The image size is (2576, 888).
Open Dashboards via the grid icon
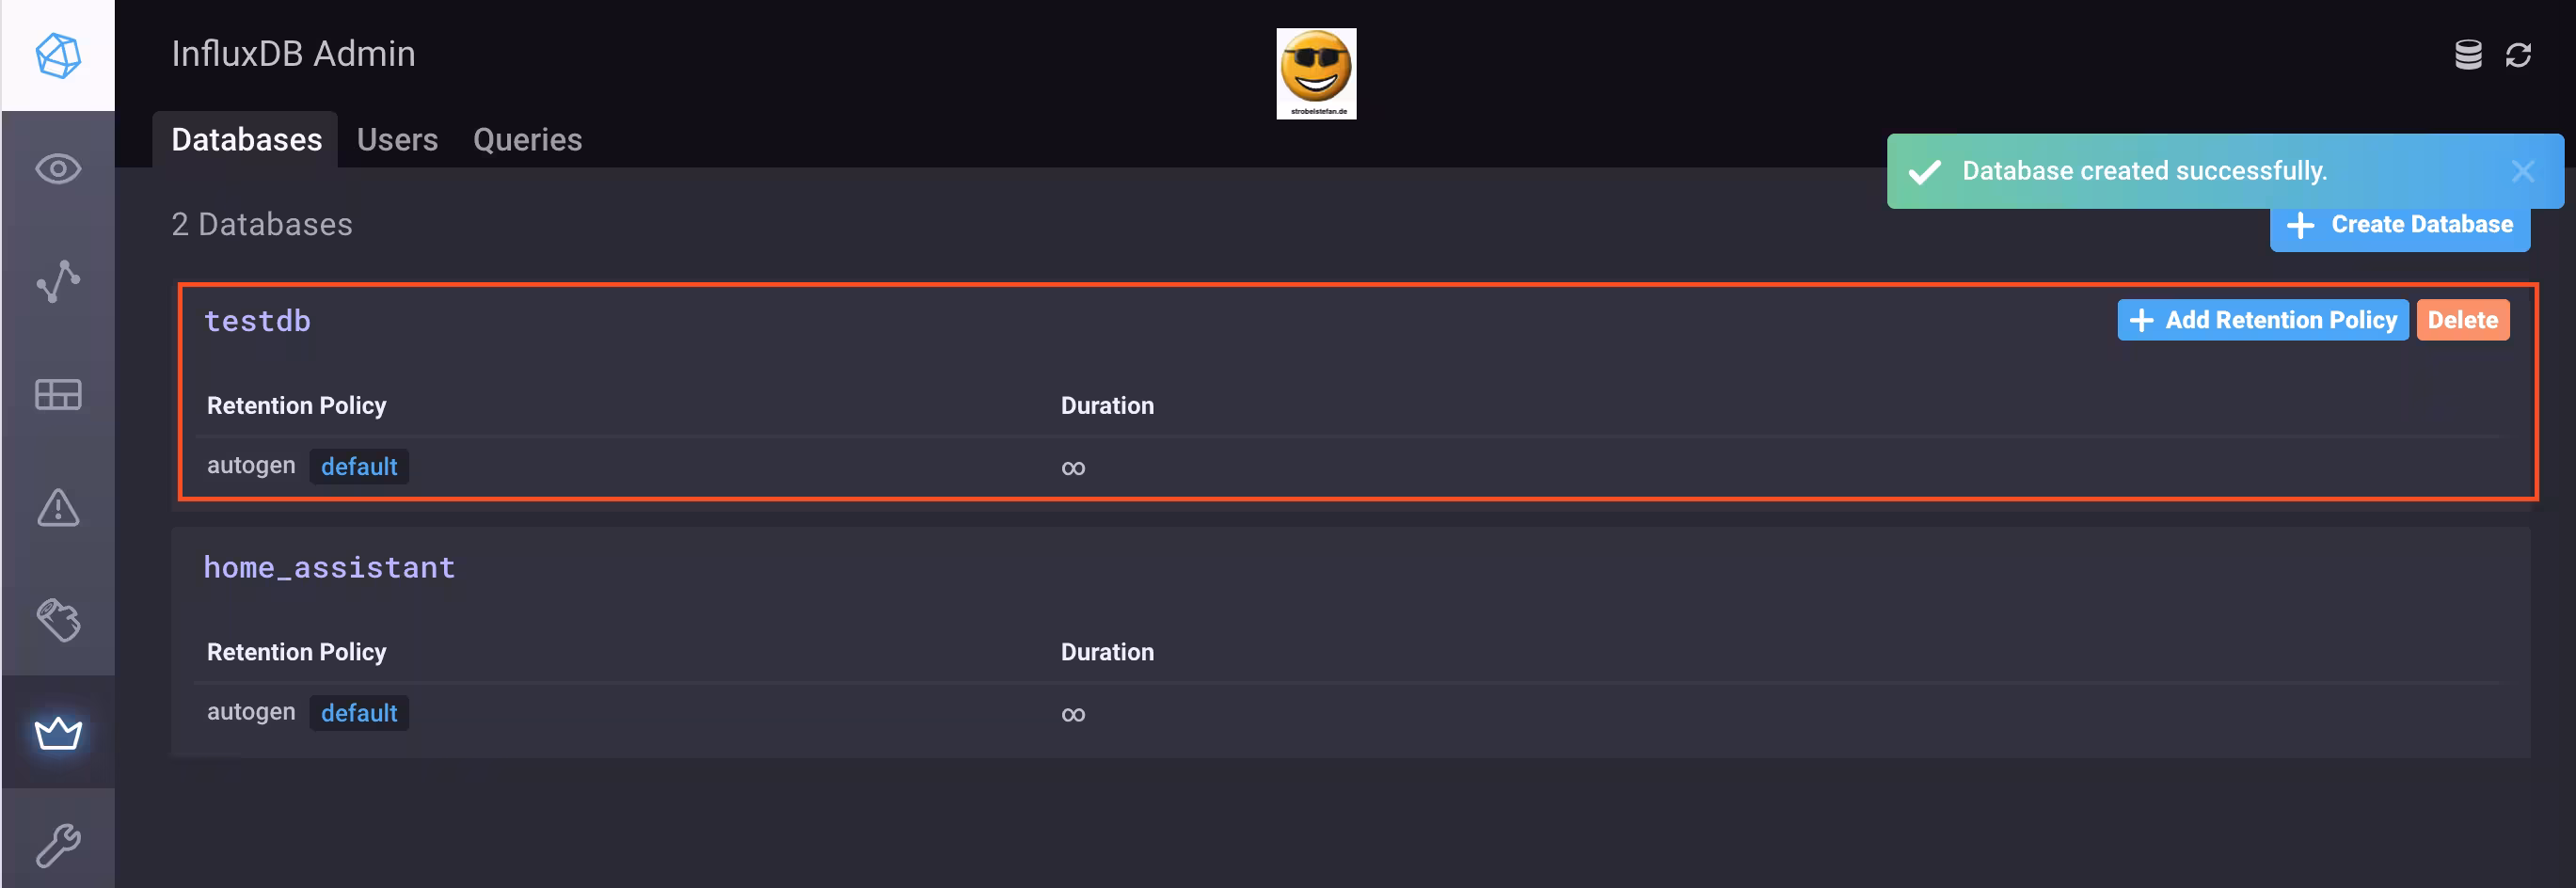point(57,394)
